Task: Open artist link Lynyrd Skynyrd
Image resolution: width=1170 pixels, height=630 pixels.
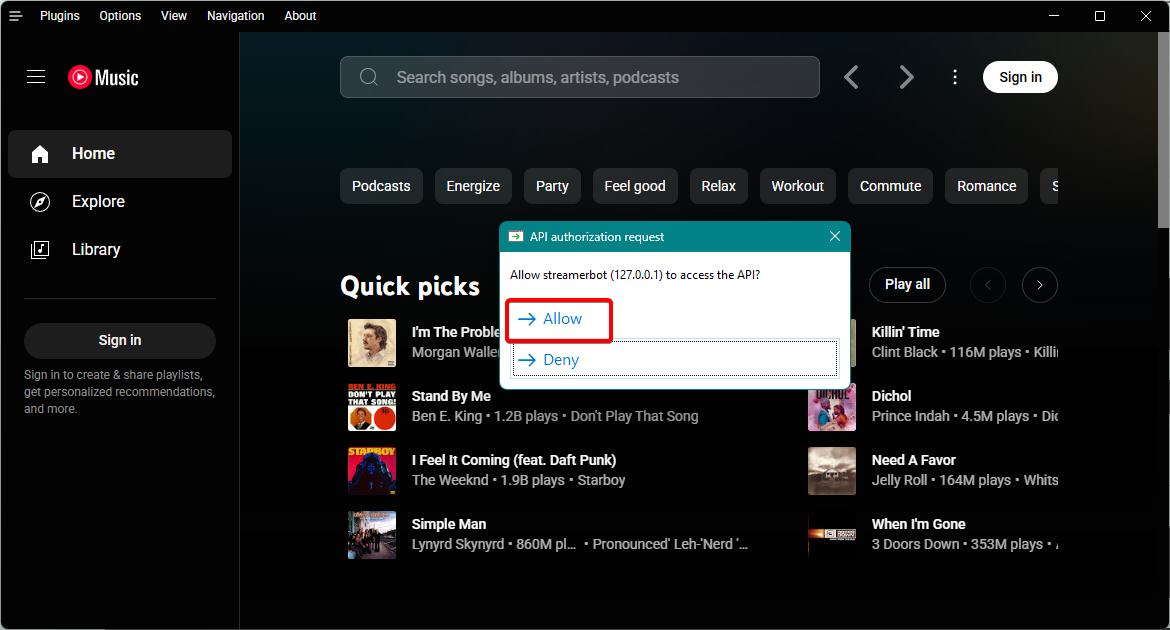Action: click(x=458, y=545)
